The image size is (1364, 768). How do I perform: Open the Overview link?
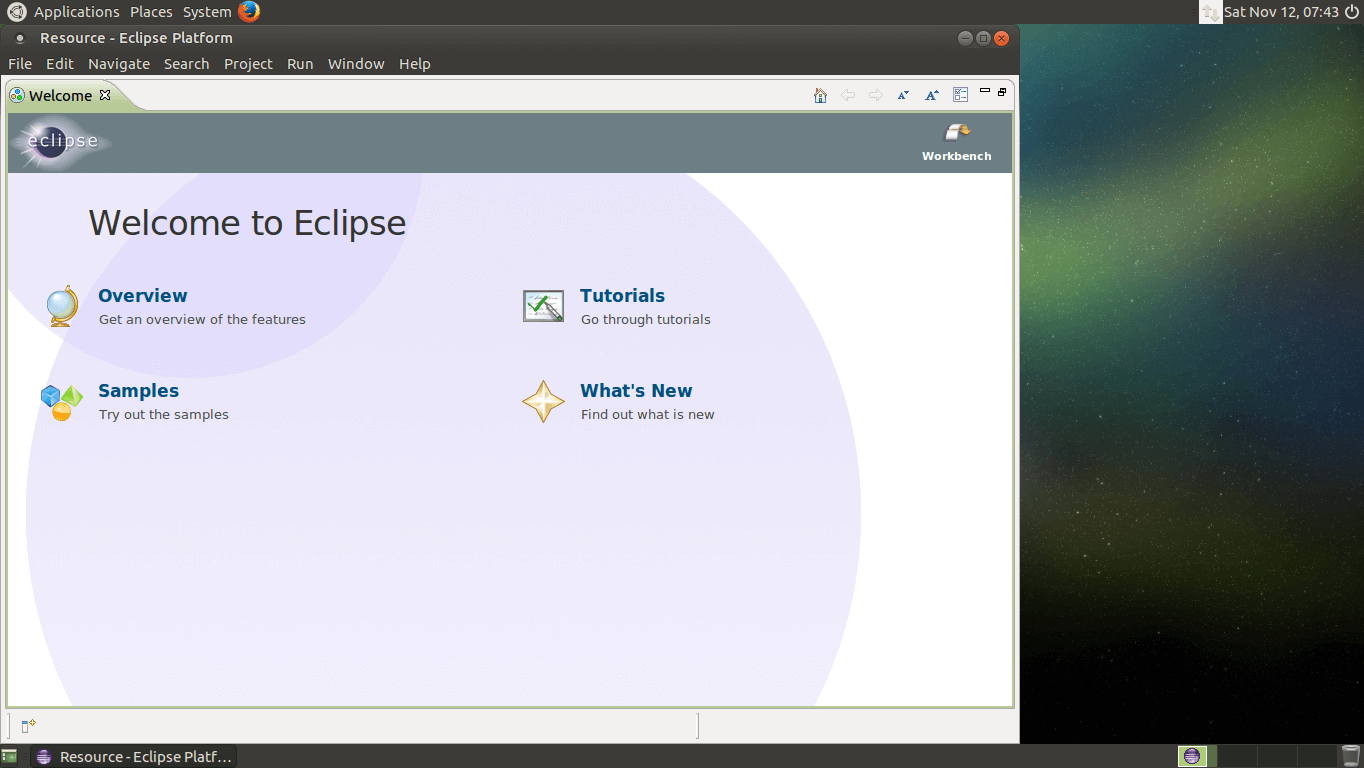click(x=143, y=296)
